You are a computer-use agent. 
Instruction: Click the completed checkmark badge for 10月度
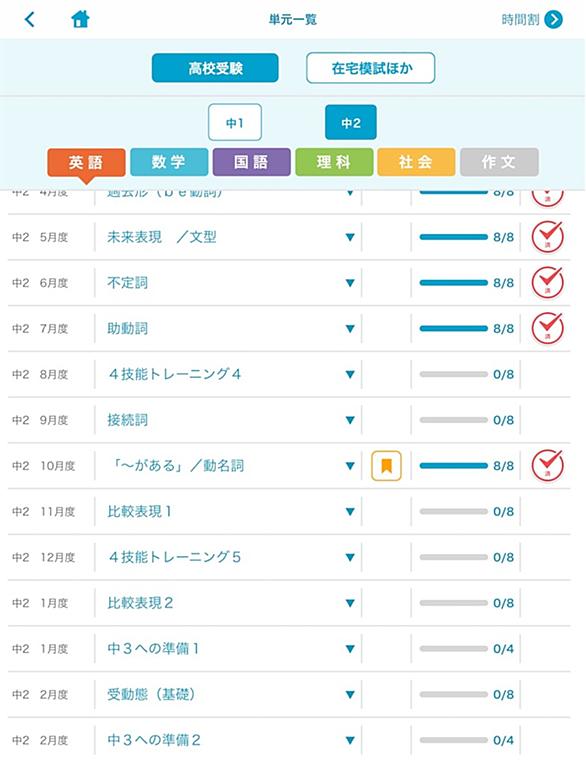[547, 466]
